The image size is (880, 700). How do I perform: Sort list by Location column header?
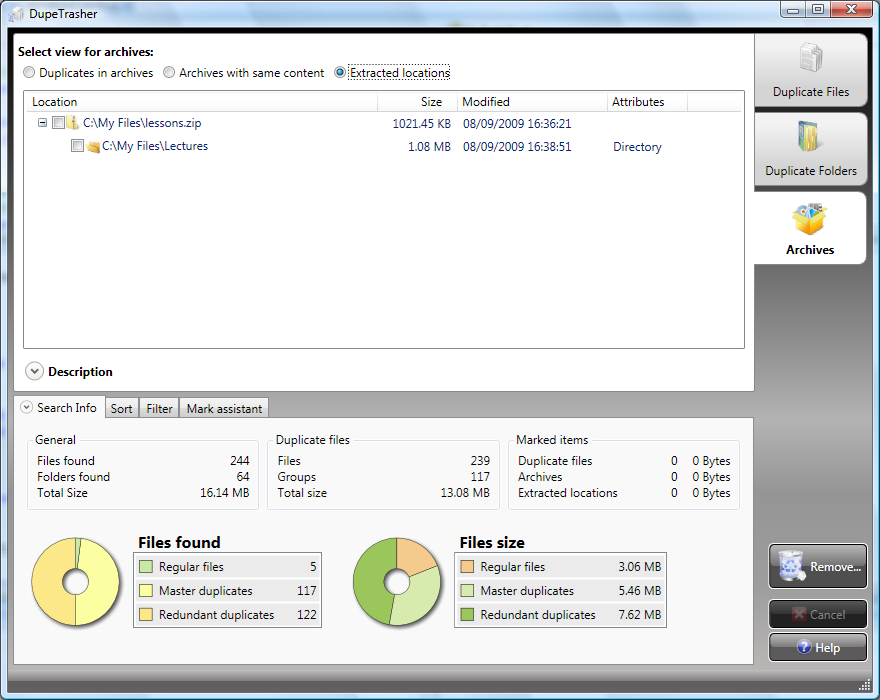pos(200,102)
